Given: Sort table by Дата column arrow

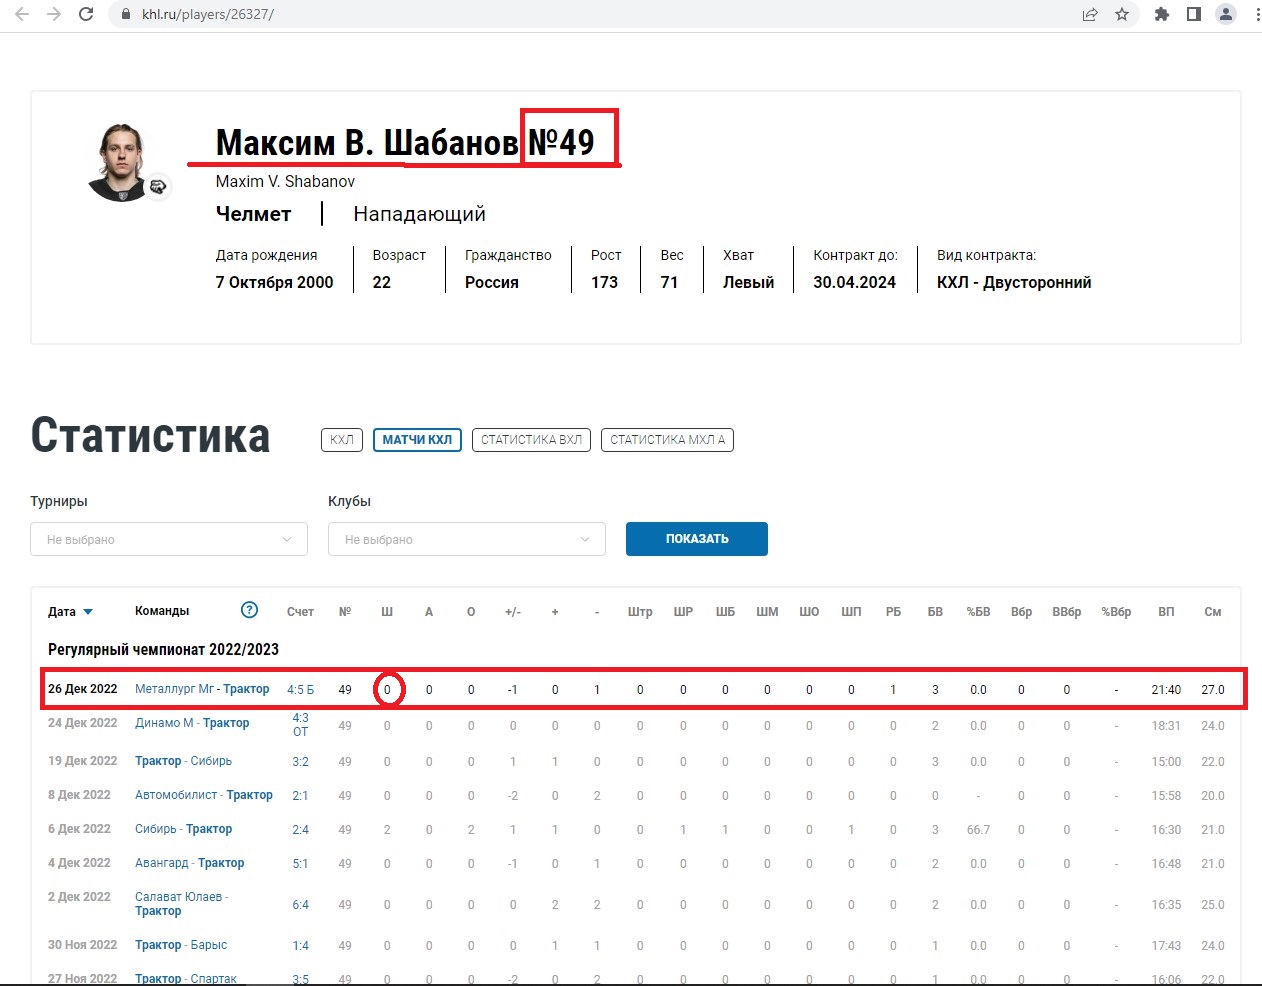Looking at the screenshot, I should click(x=88, y=612).
